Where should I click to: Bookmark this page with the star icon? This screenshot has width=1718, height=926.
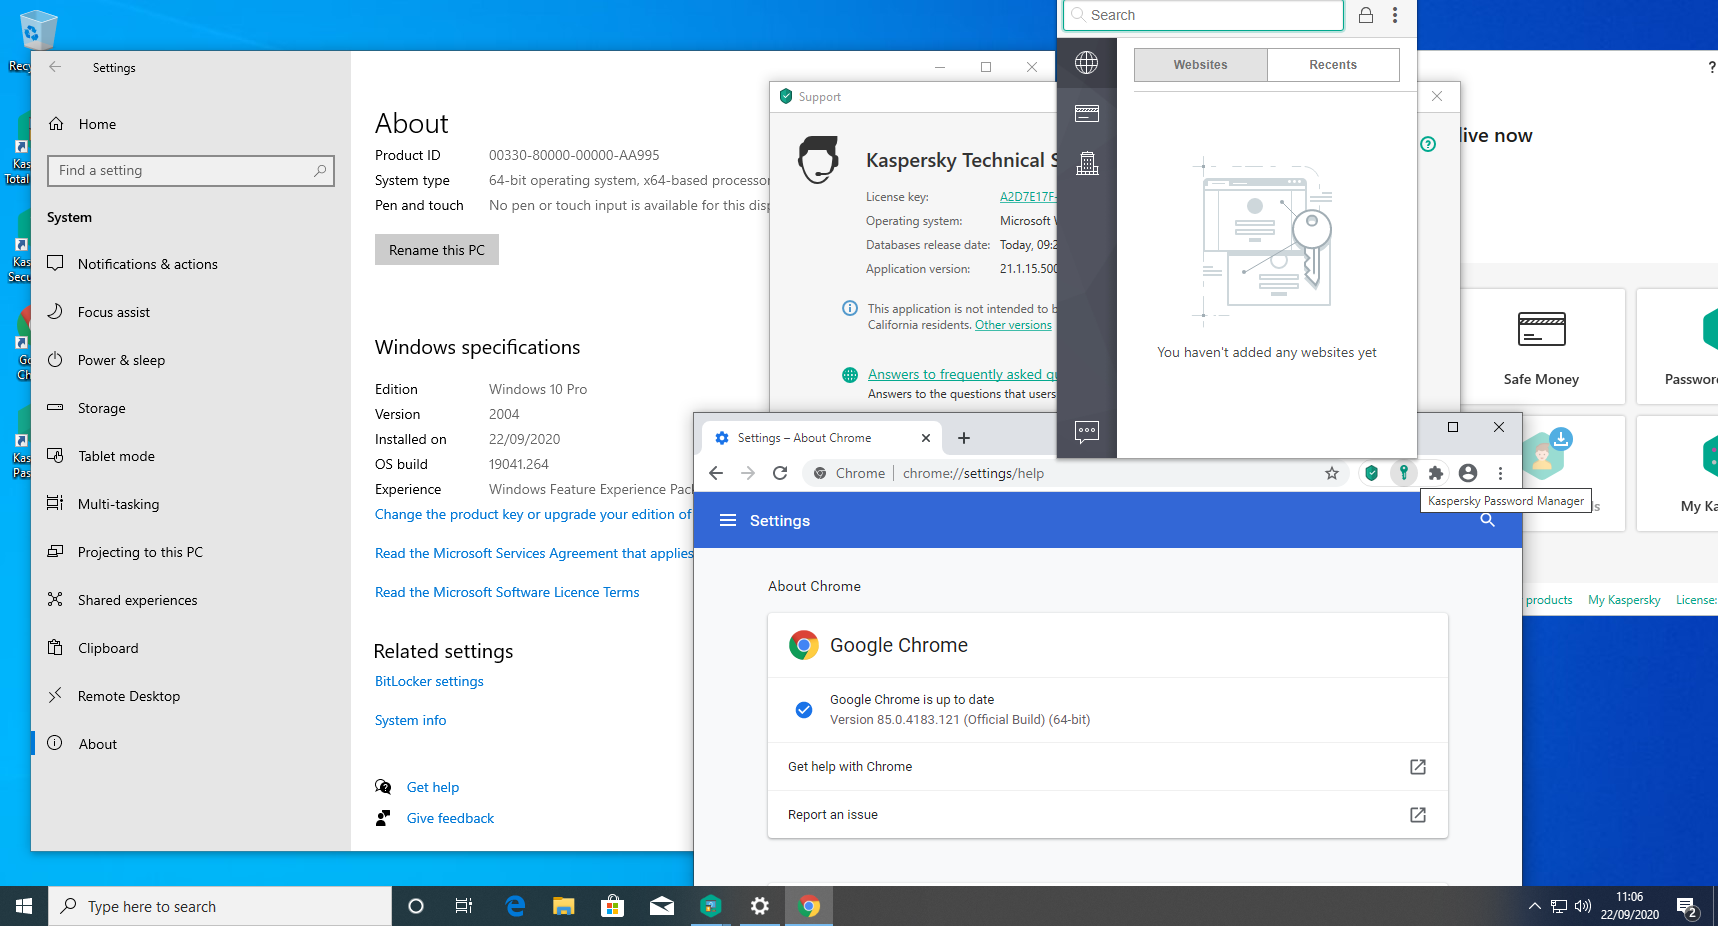coord(1331,473)
